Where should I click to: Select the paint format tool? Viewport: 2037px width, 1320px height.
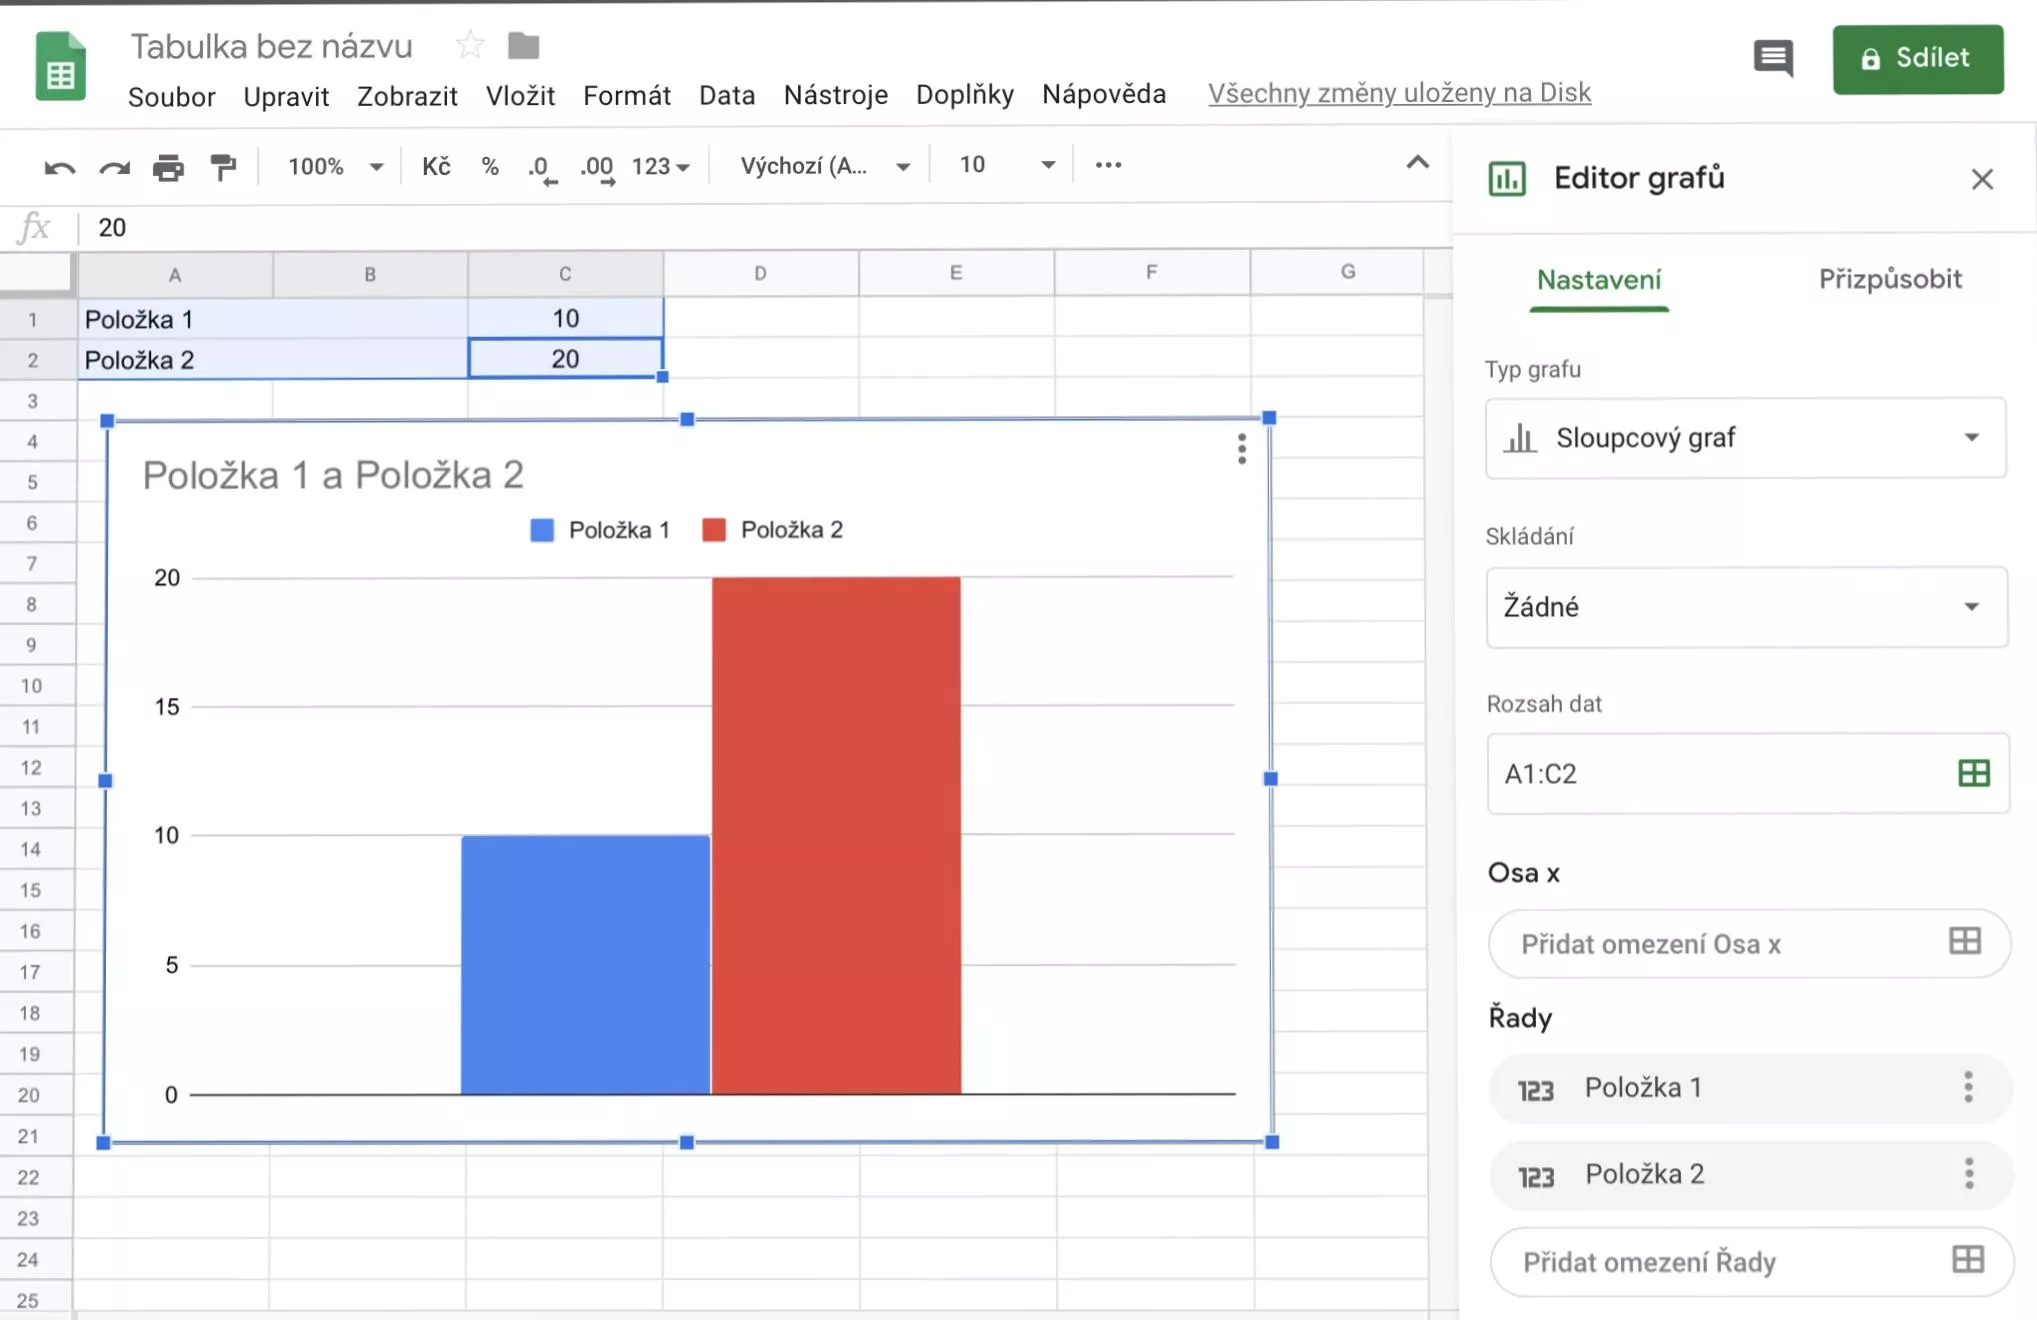click(223, 167)
